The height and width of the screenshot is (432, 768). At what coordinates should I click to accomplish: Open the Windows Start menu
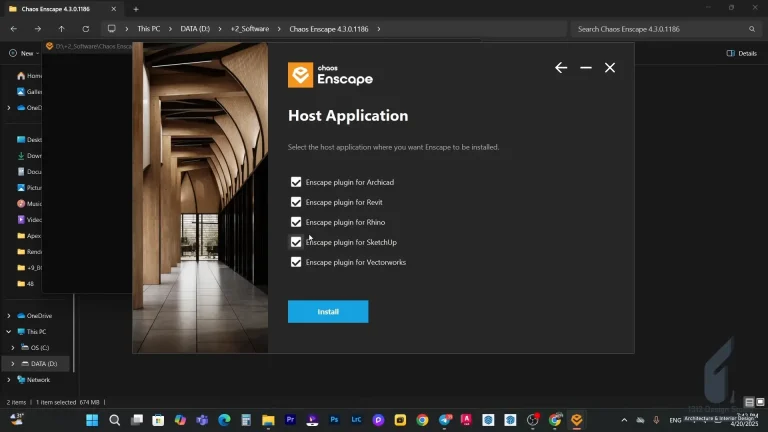click(x=92, y=420)
